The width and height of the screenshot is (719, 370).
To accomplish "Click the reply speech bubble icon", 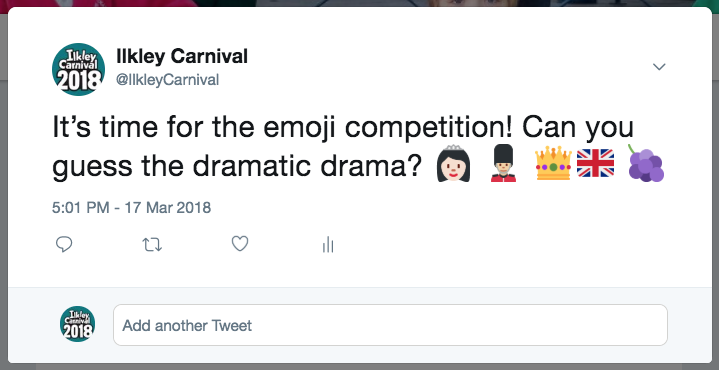I will 64,244.
